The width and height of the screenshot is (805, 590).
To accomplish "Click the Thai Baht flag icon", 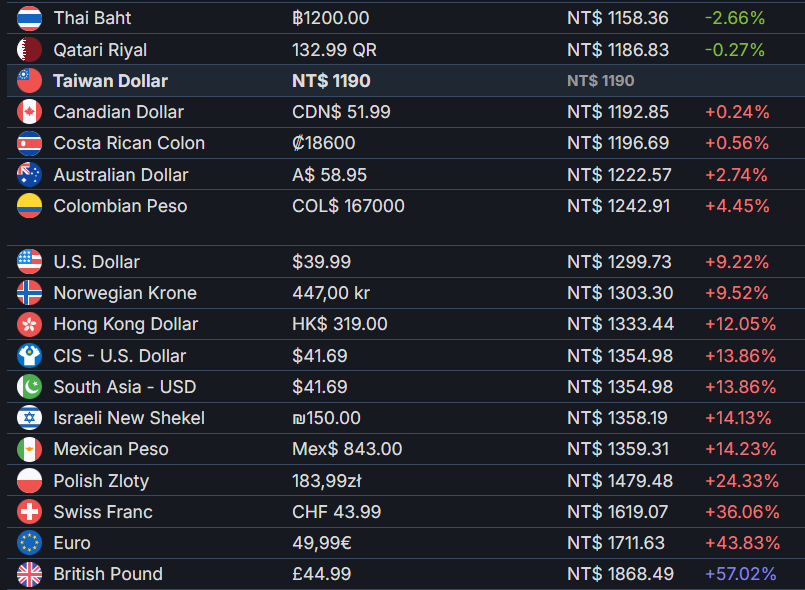I will 29,18.
